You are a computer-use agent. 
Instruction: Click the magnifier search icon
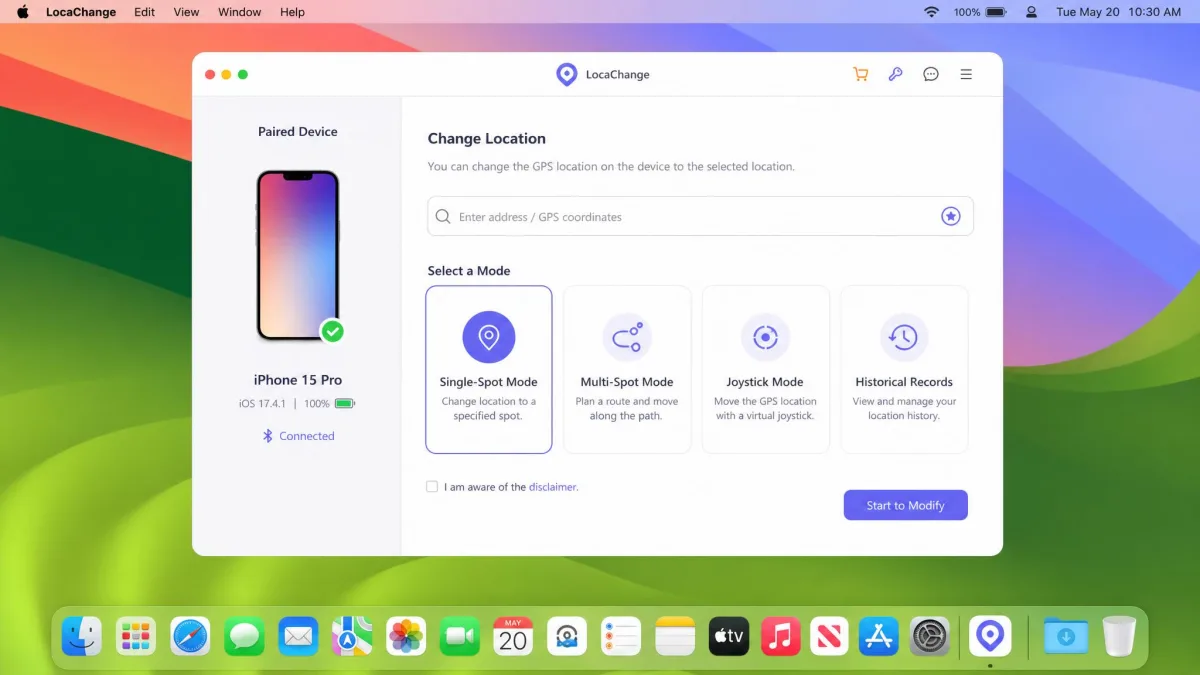click(443, 216)
